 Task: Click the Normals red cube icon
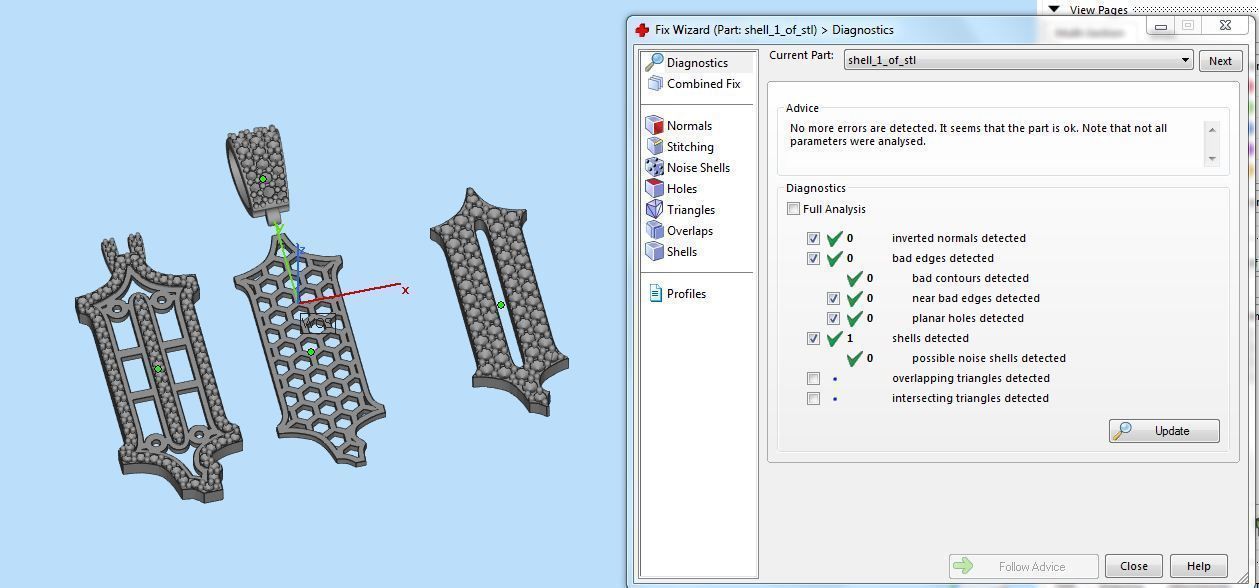pyautogui.click(x=655, y=125)
